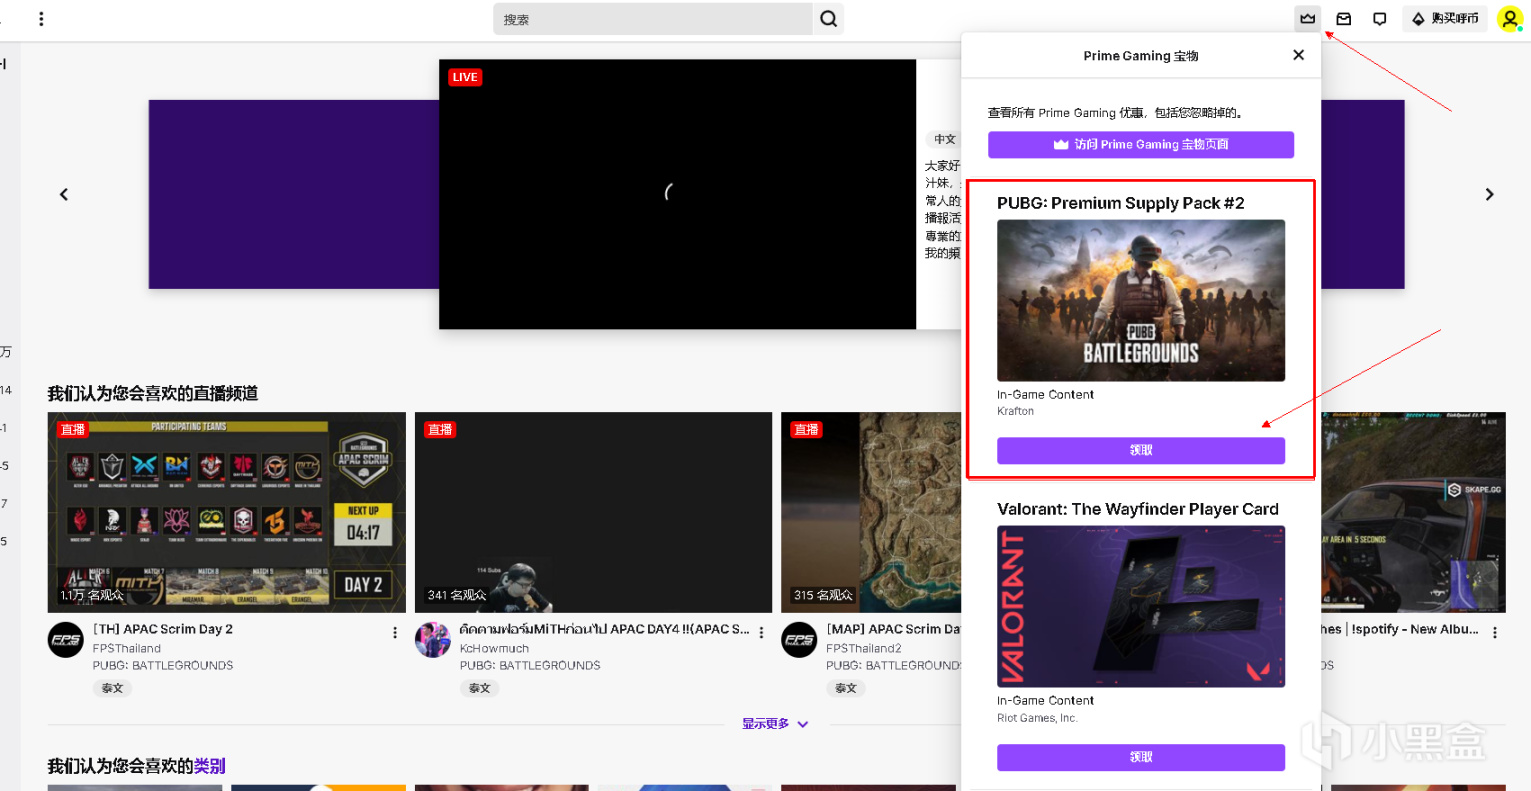Open APAC Scrim Day 2 stream thumbnail
The height and width of the screenshot is (791, 1531).
coord(227,512)
